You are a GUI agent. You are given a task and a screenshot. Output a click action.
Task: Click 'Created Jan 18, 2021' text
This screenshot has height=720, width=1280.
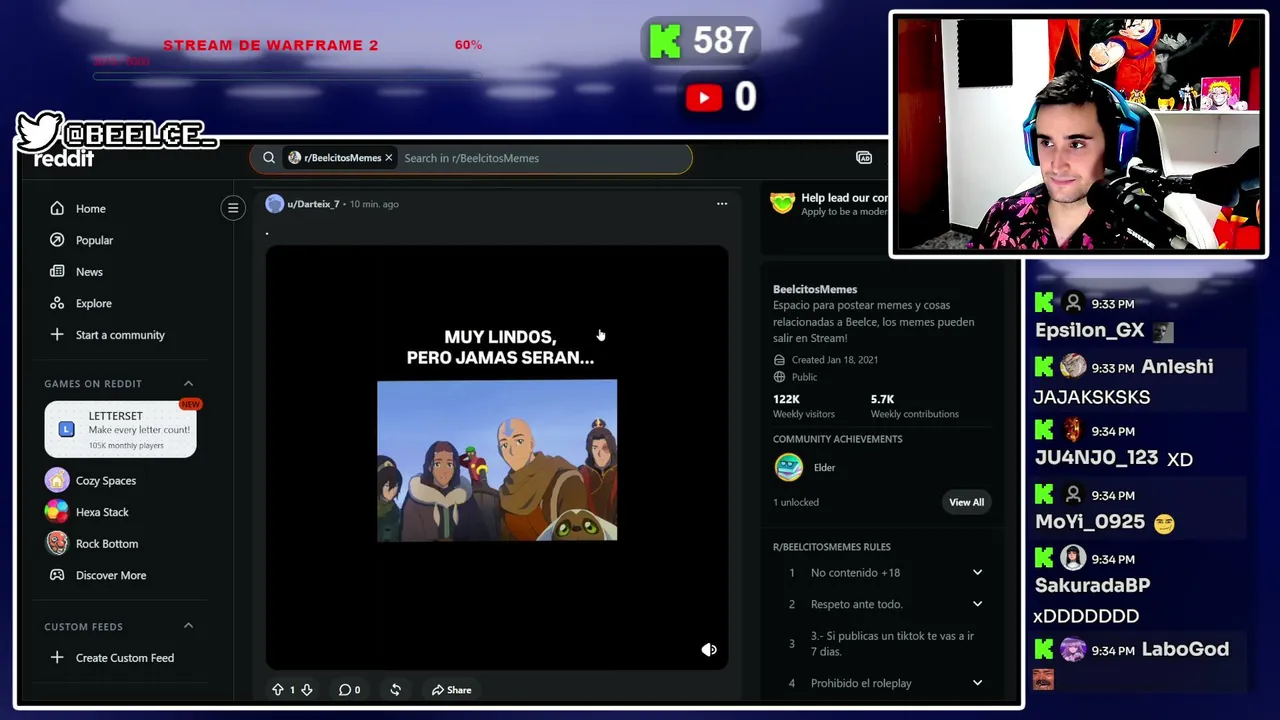(835, 360)
